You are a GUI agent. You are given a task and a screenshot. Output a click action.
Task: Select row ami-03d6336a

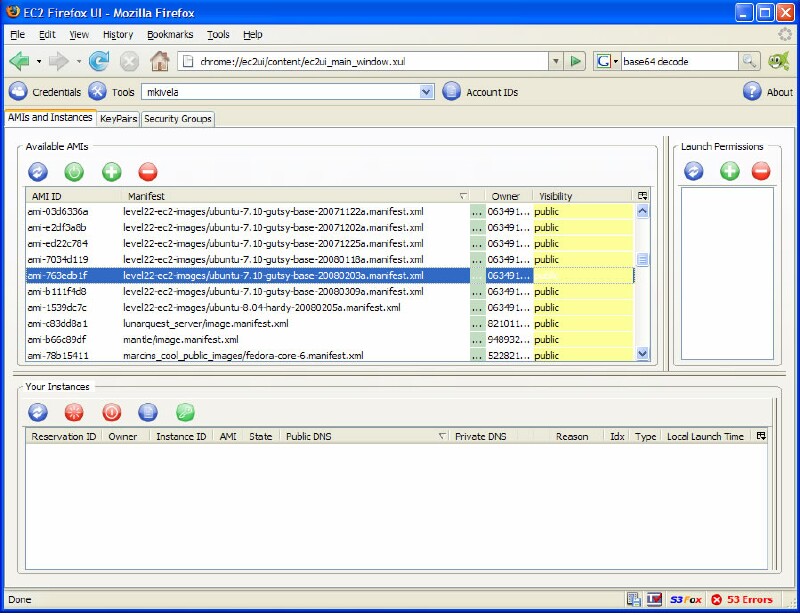pyautogui.click(x=330, y=211)
